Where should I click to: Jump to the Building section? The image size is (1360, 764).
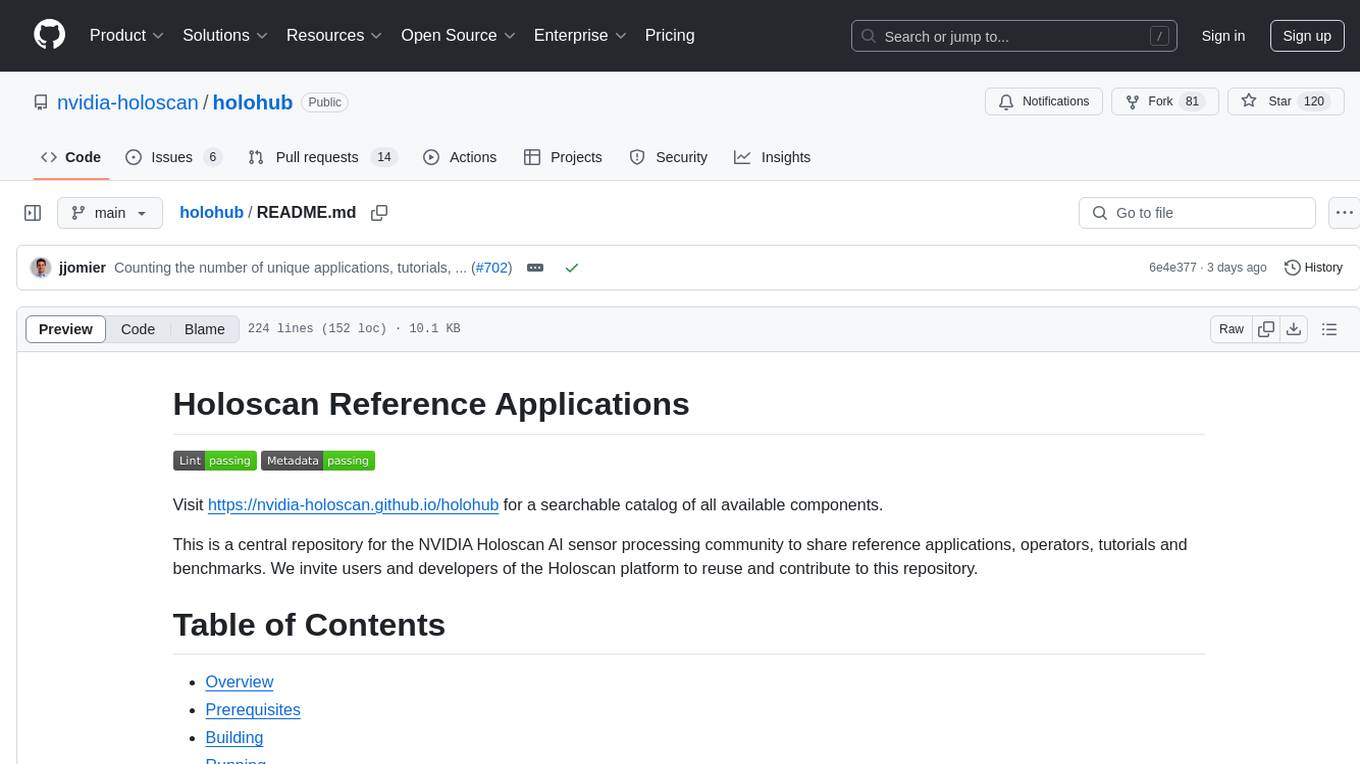(234, 738)
